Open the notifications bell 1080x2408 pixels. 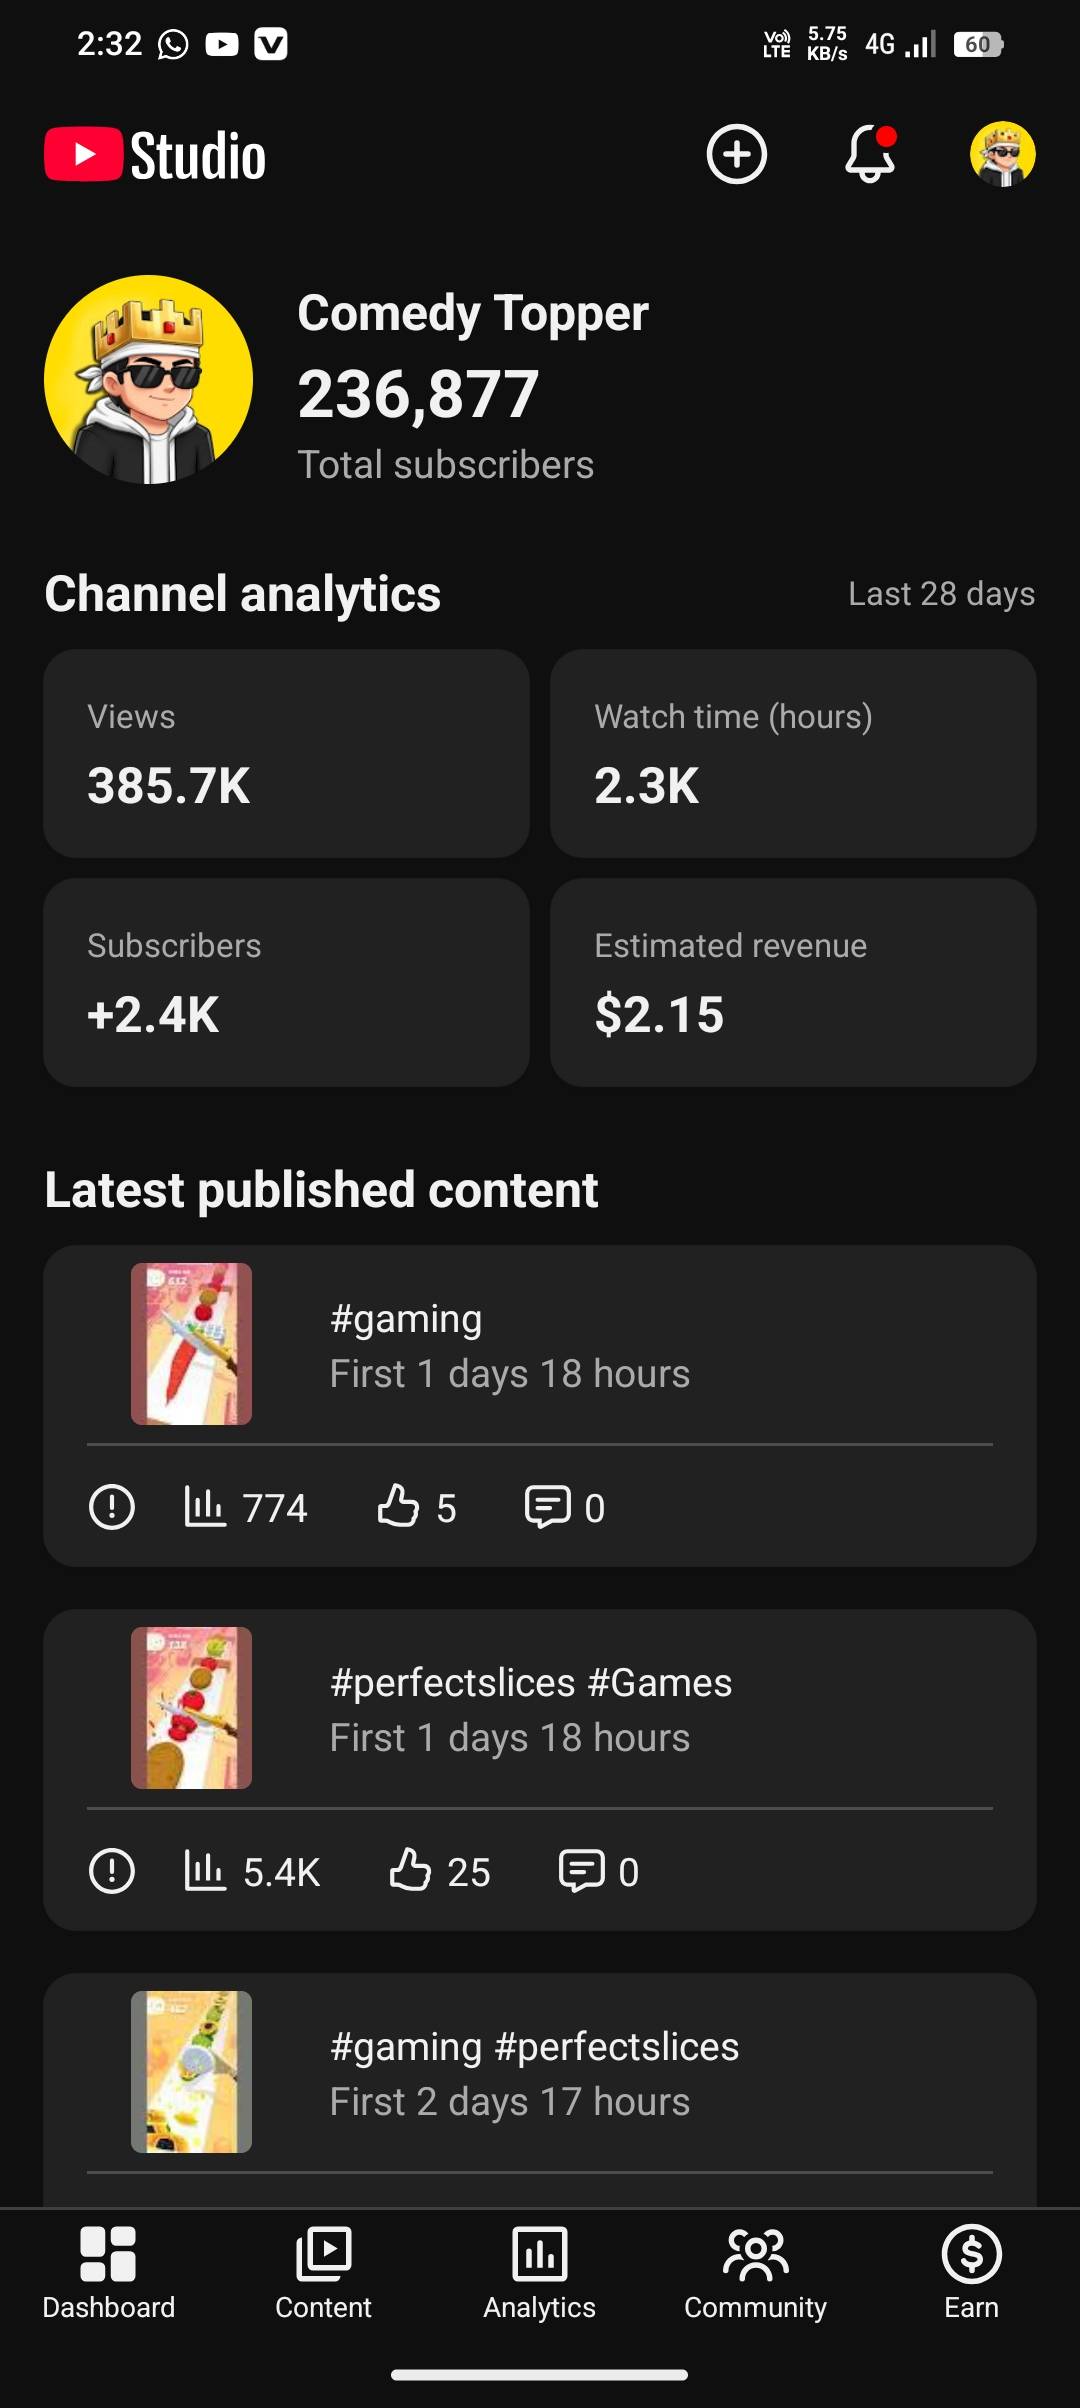click(x=870, y=155)
